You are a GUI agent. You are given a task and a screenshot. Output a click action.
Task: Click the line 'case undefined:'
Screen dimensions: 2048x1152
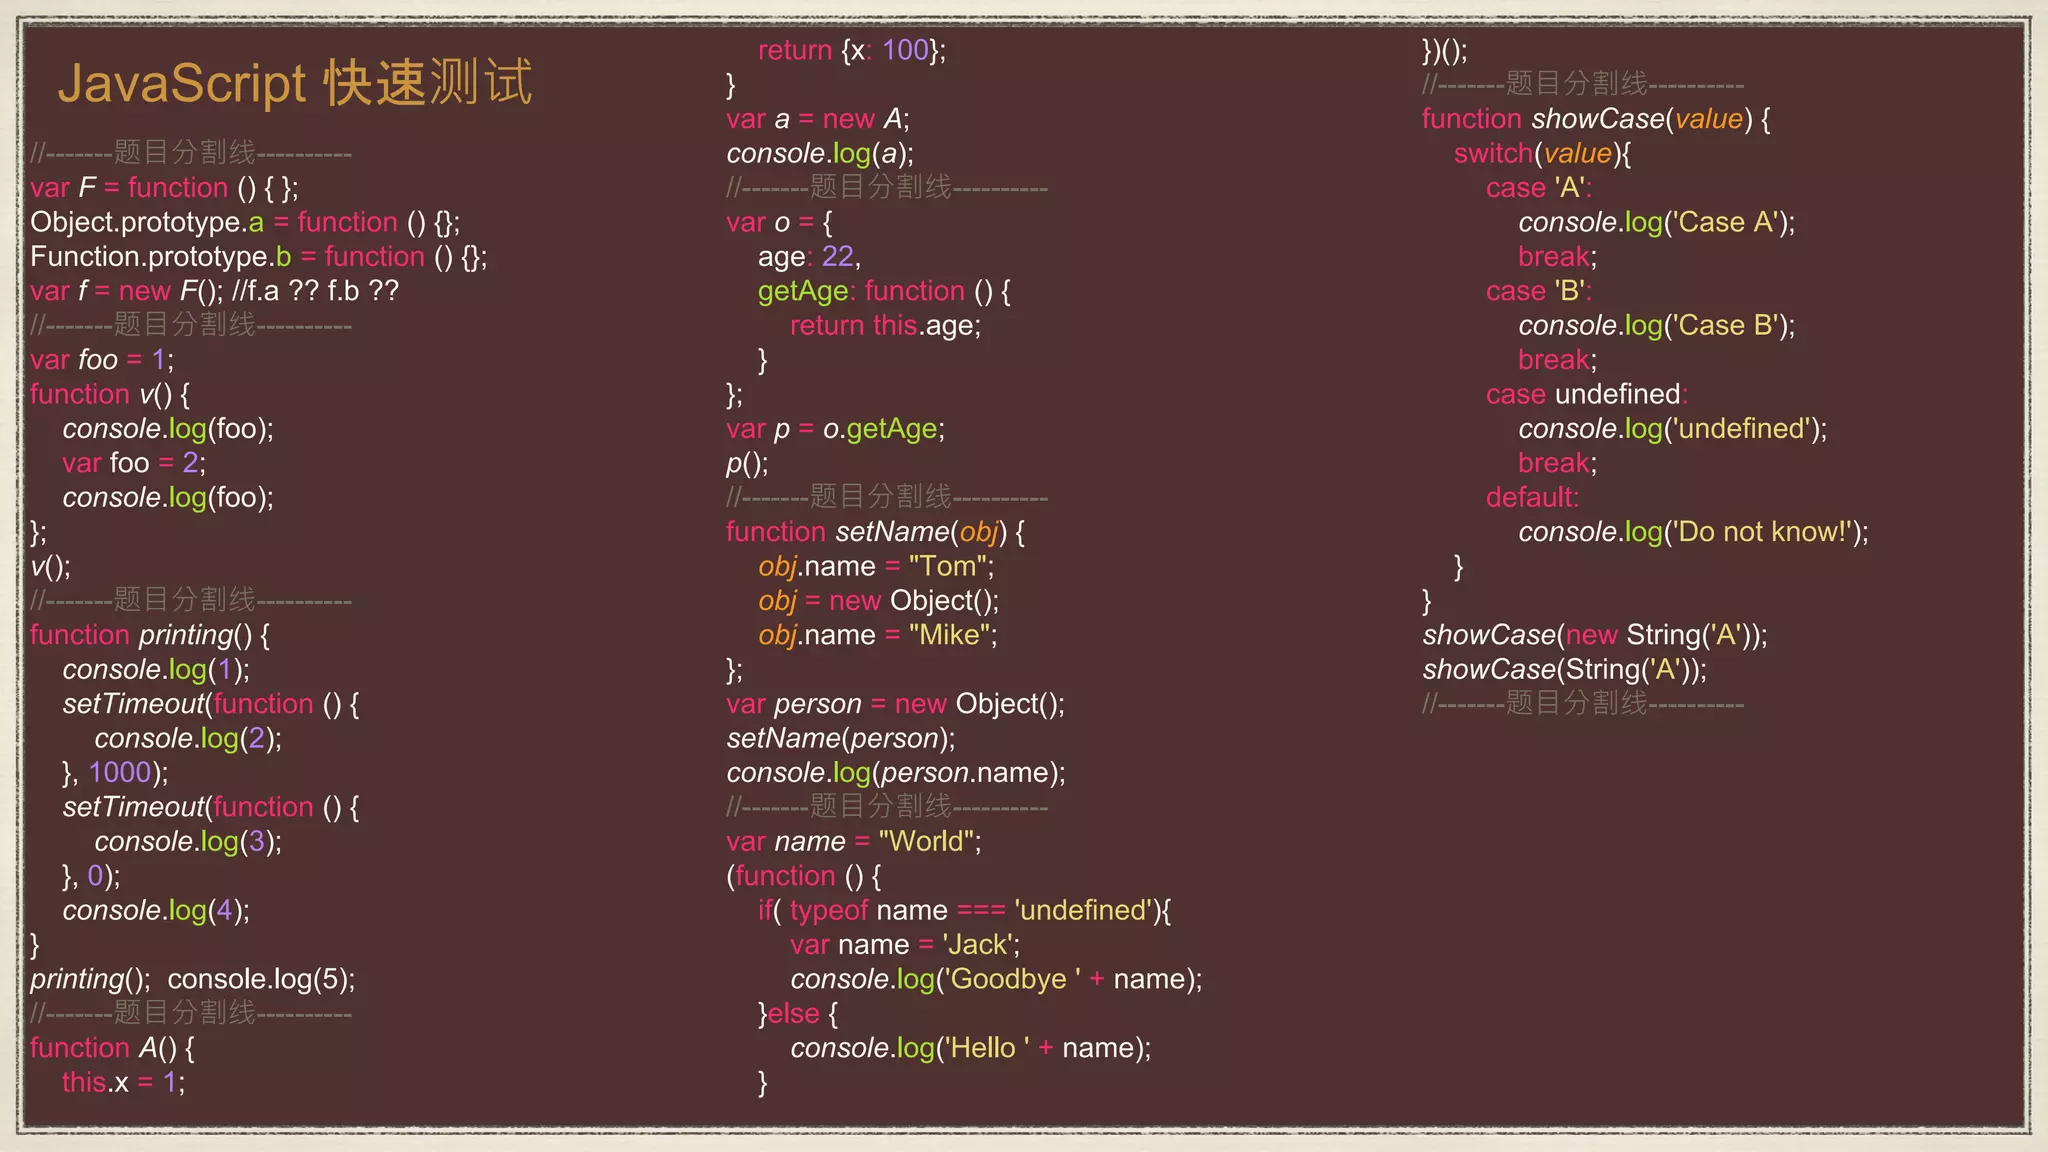(1587, 394)
